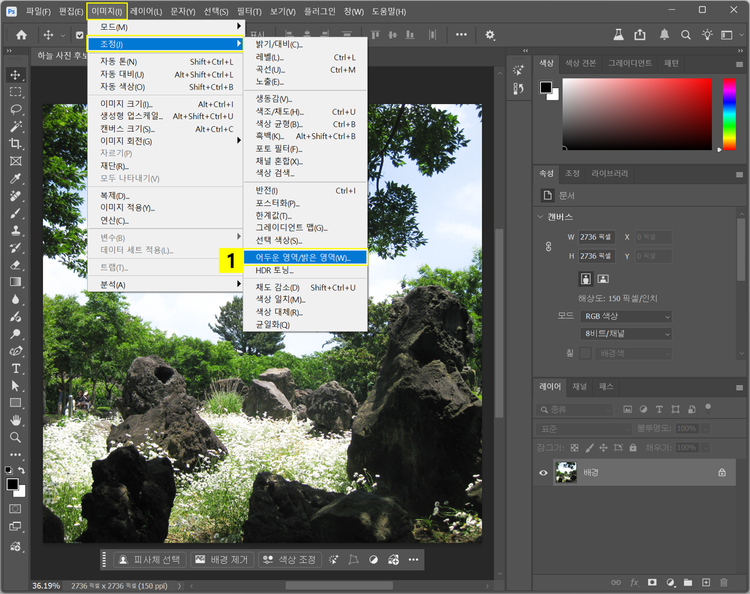Open the RGB 색상 mode dropdown
The width and height of the screenshot is (750, 594).
point(625,316)
